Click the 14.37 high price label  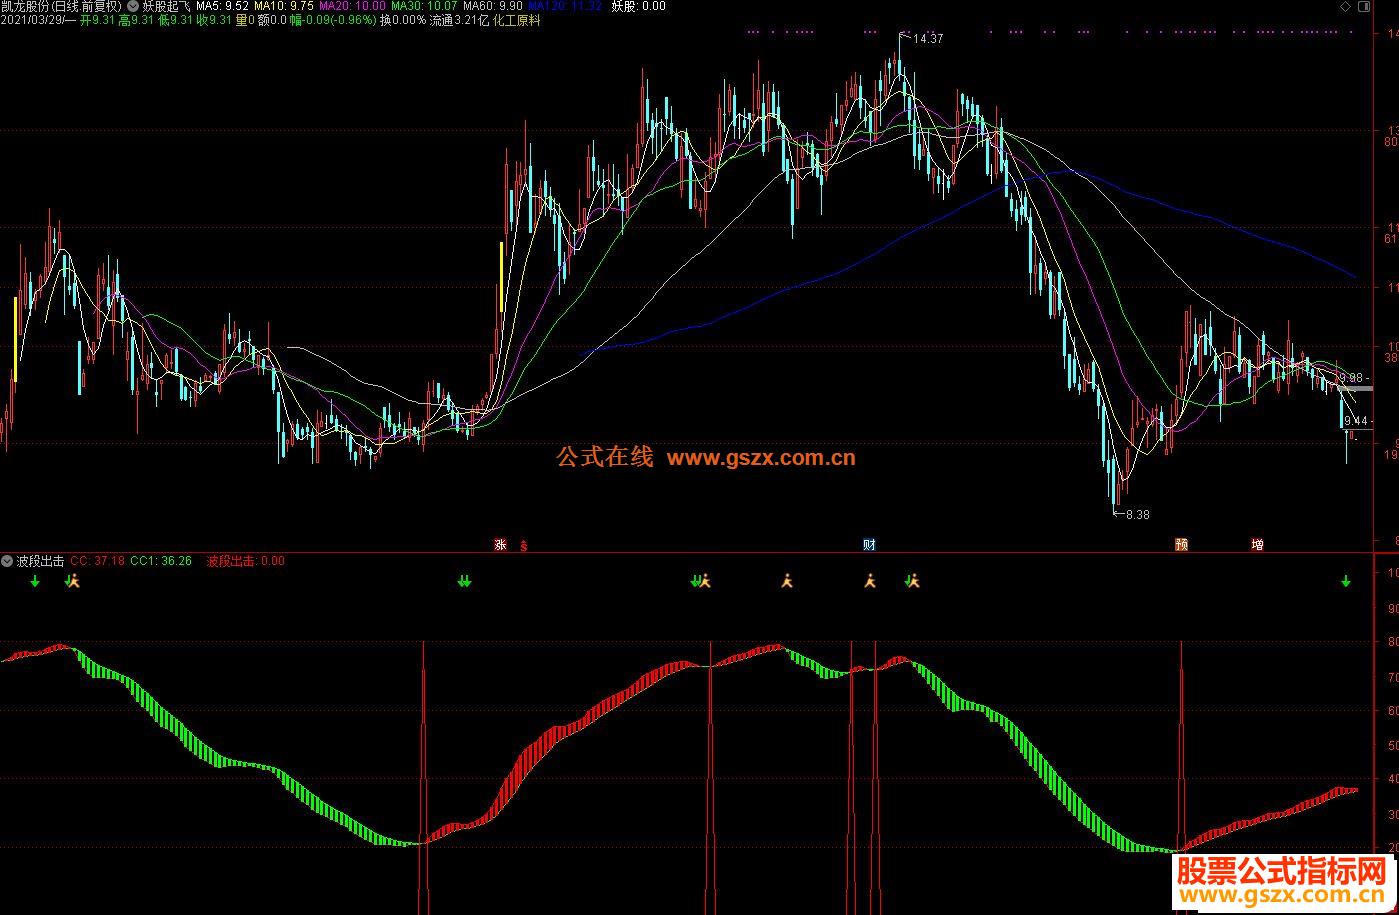pos(928,39)
